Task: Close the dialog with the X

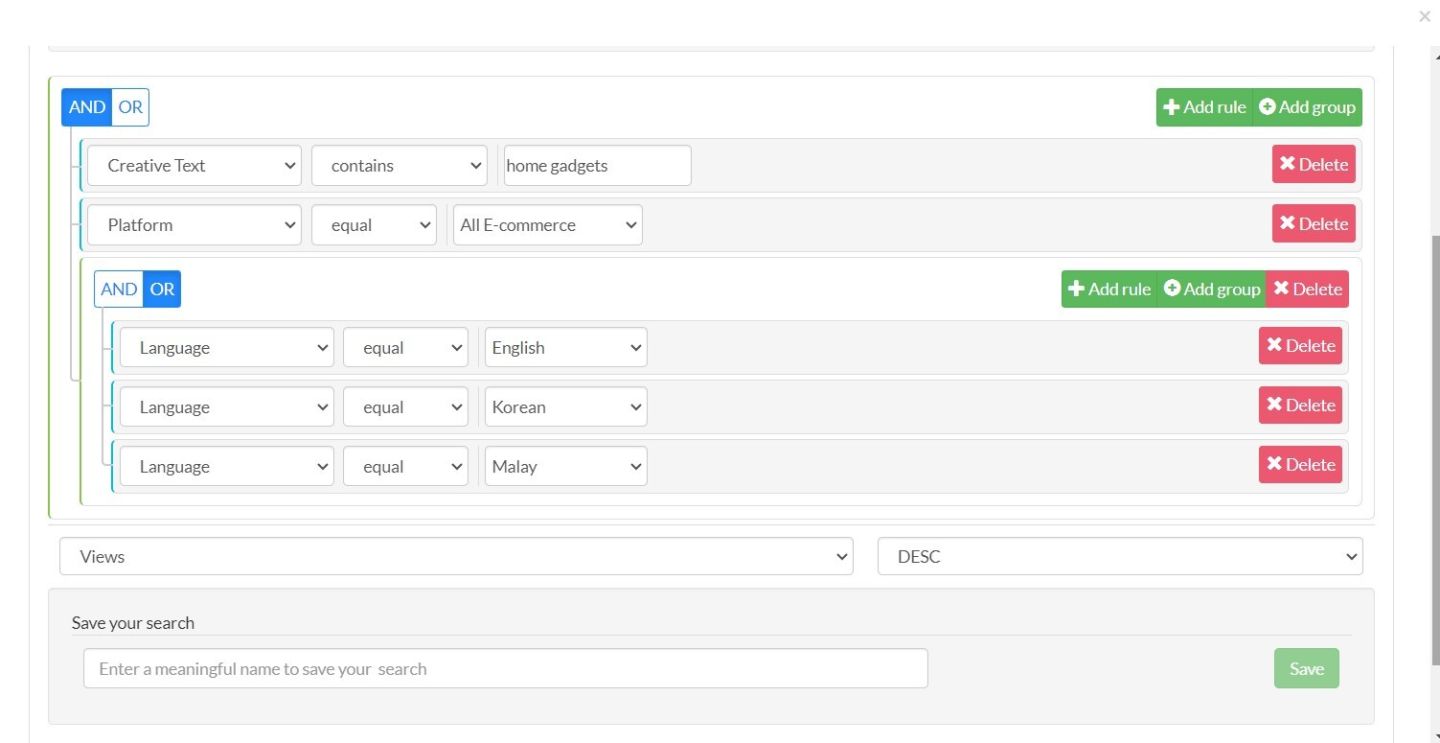Action: click(1424, 16)
